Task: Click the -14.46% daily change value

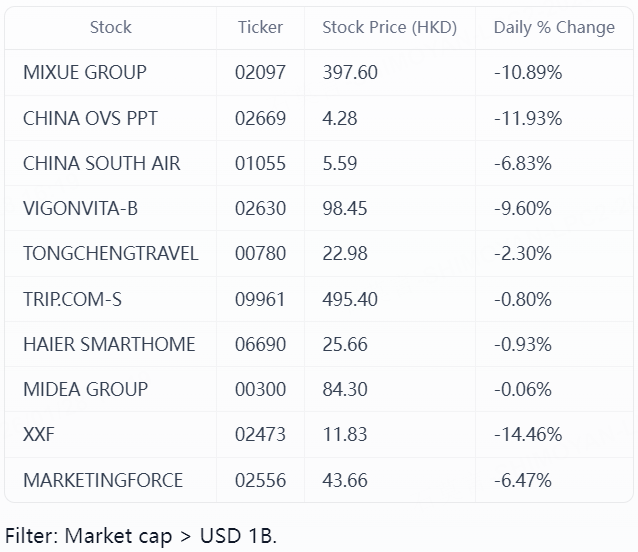Action: [x=528, y=434]
